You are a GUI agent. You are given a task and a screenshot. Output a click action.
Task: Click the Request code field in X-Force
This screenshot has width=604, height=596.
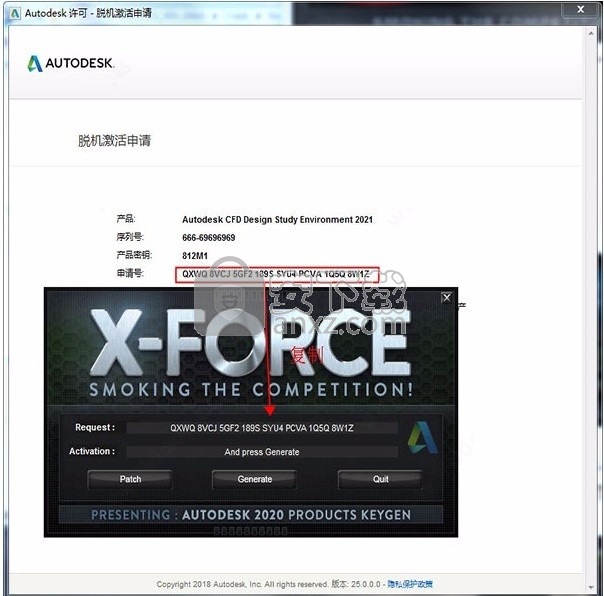click(x=262, y=428)
